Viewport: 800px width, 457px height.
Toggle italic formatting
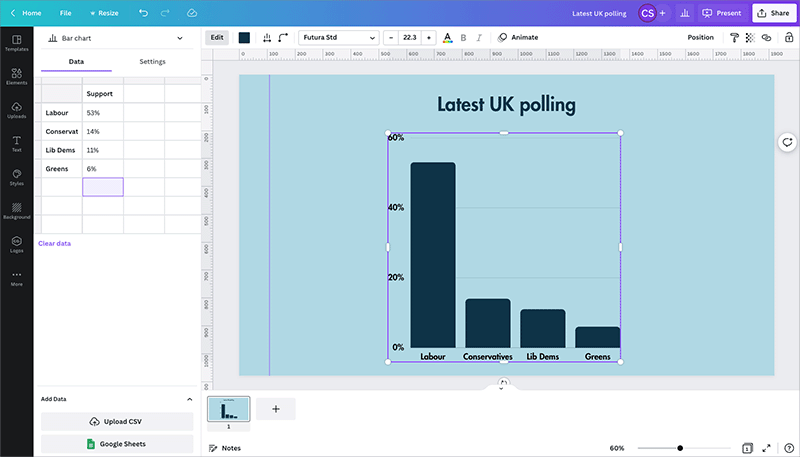click(x=479, y=37)
